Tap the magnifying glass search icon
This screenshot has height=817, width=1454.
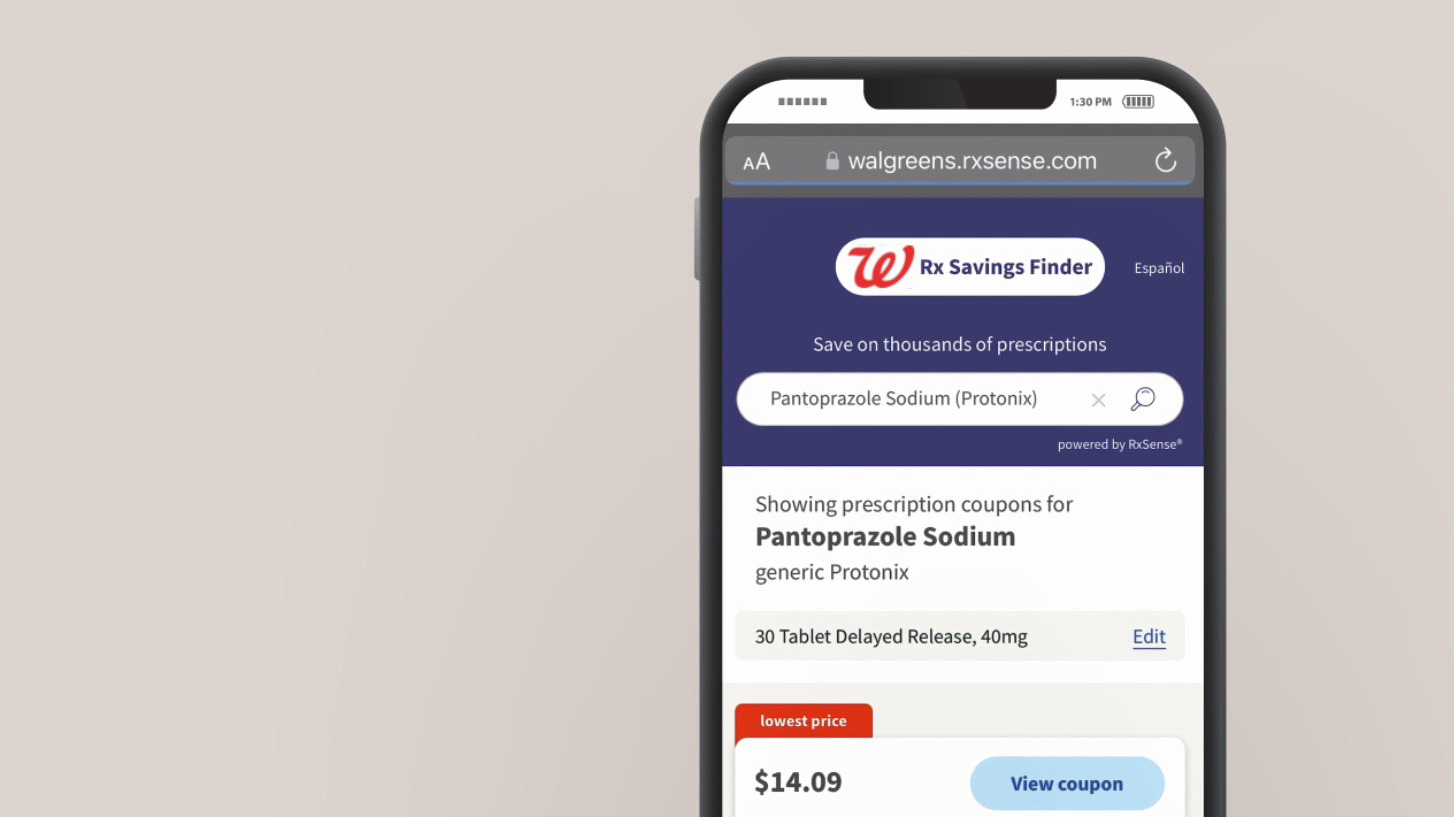click(x=1143, y=399)
